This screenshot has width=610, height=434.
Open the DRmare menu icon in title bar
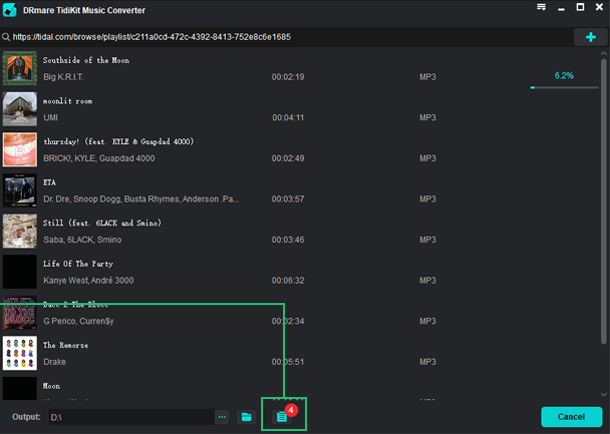(541, 7)
